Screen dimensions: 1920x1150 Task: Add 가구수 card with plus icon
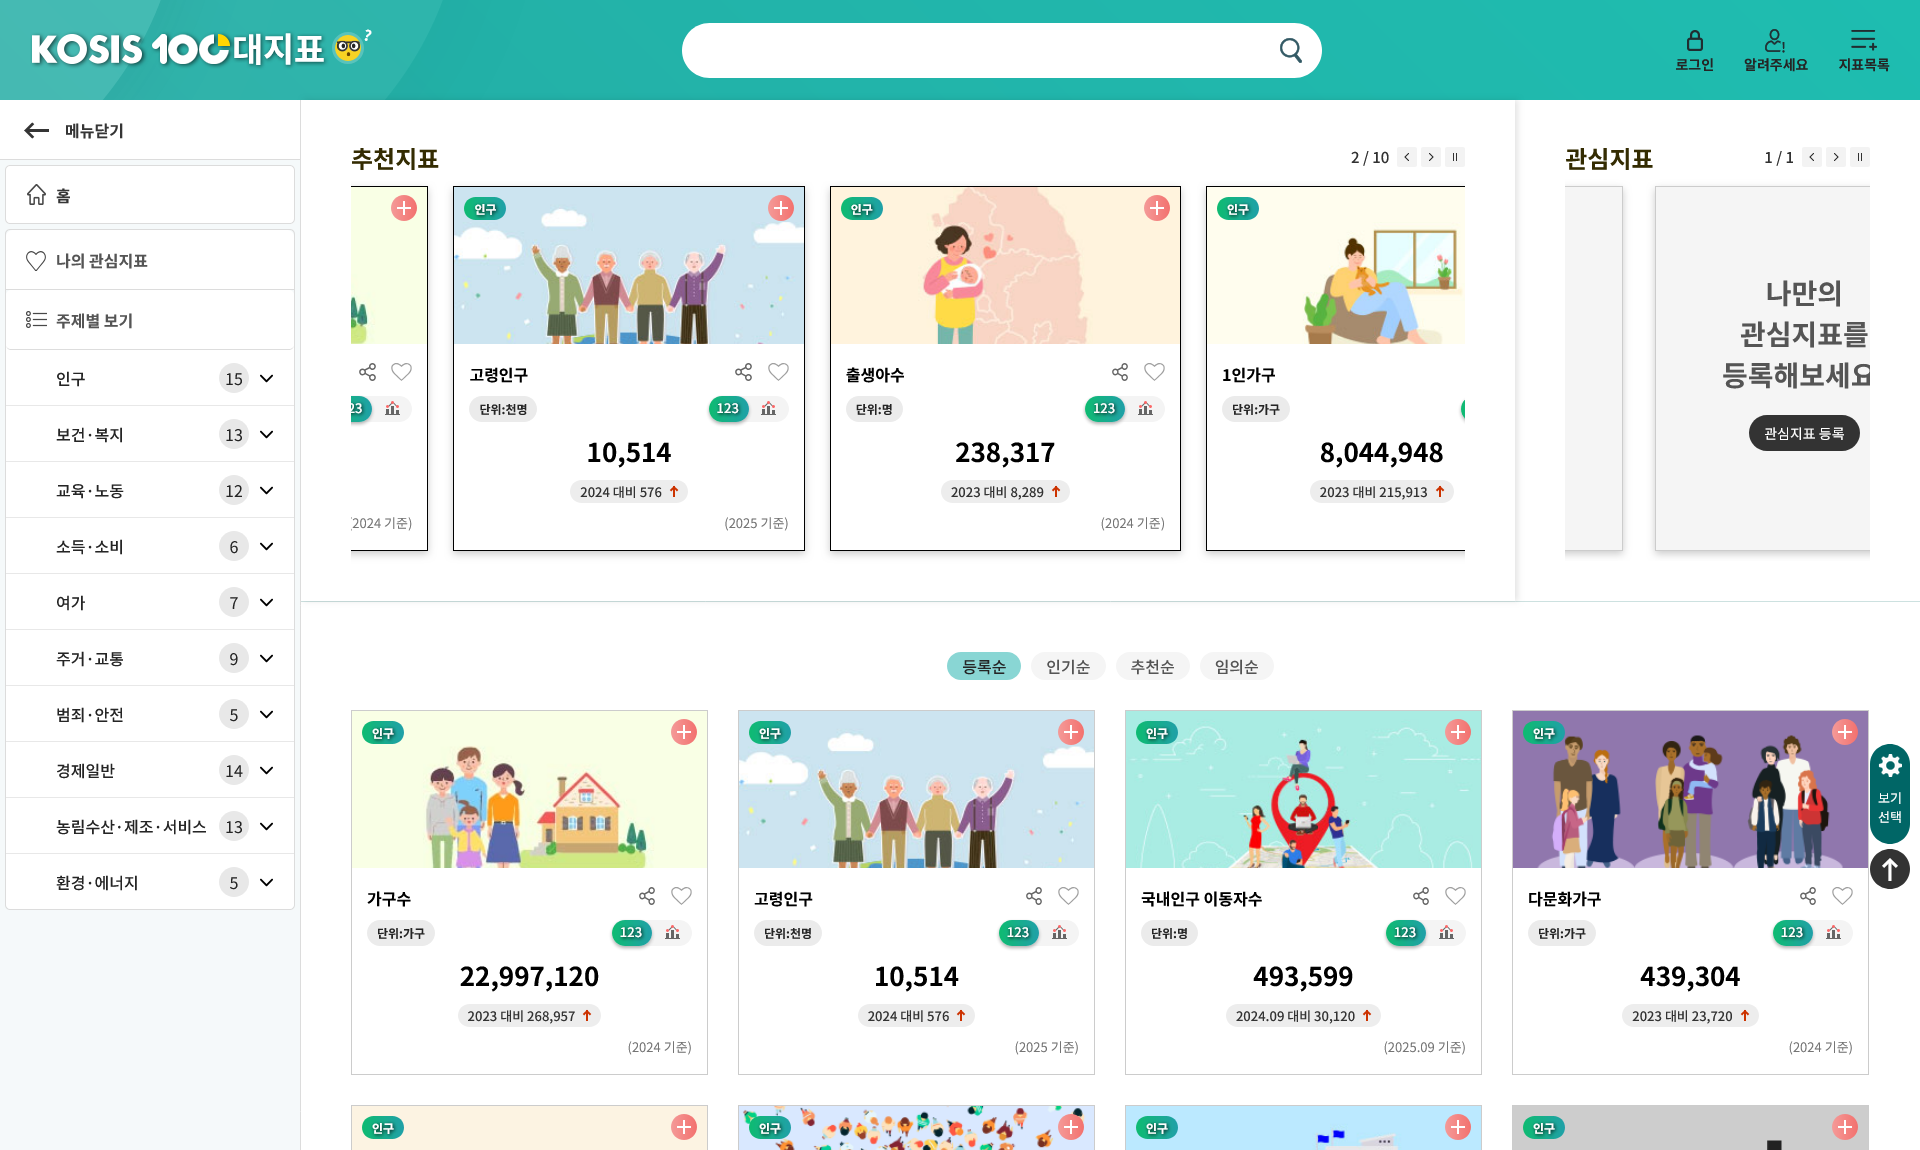(x=684, y=732)
